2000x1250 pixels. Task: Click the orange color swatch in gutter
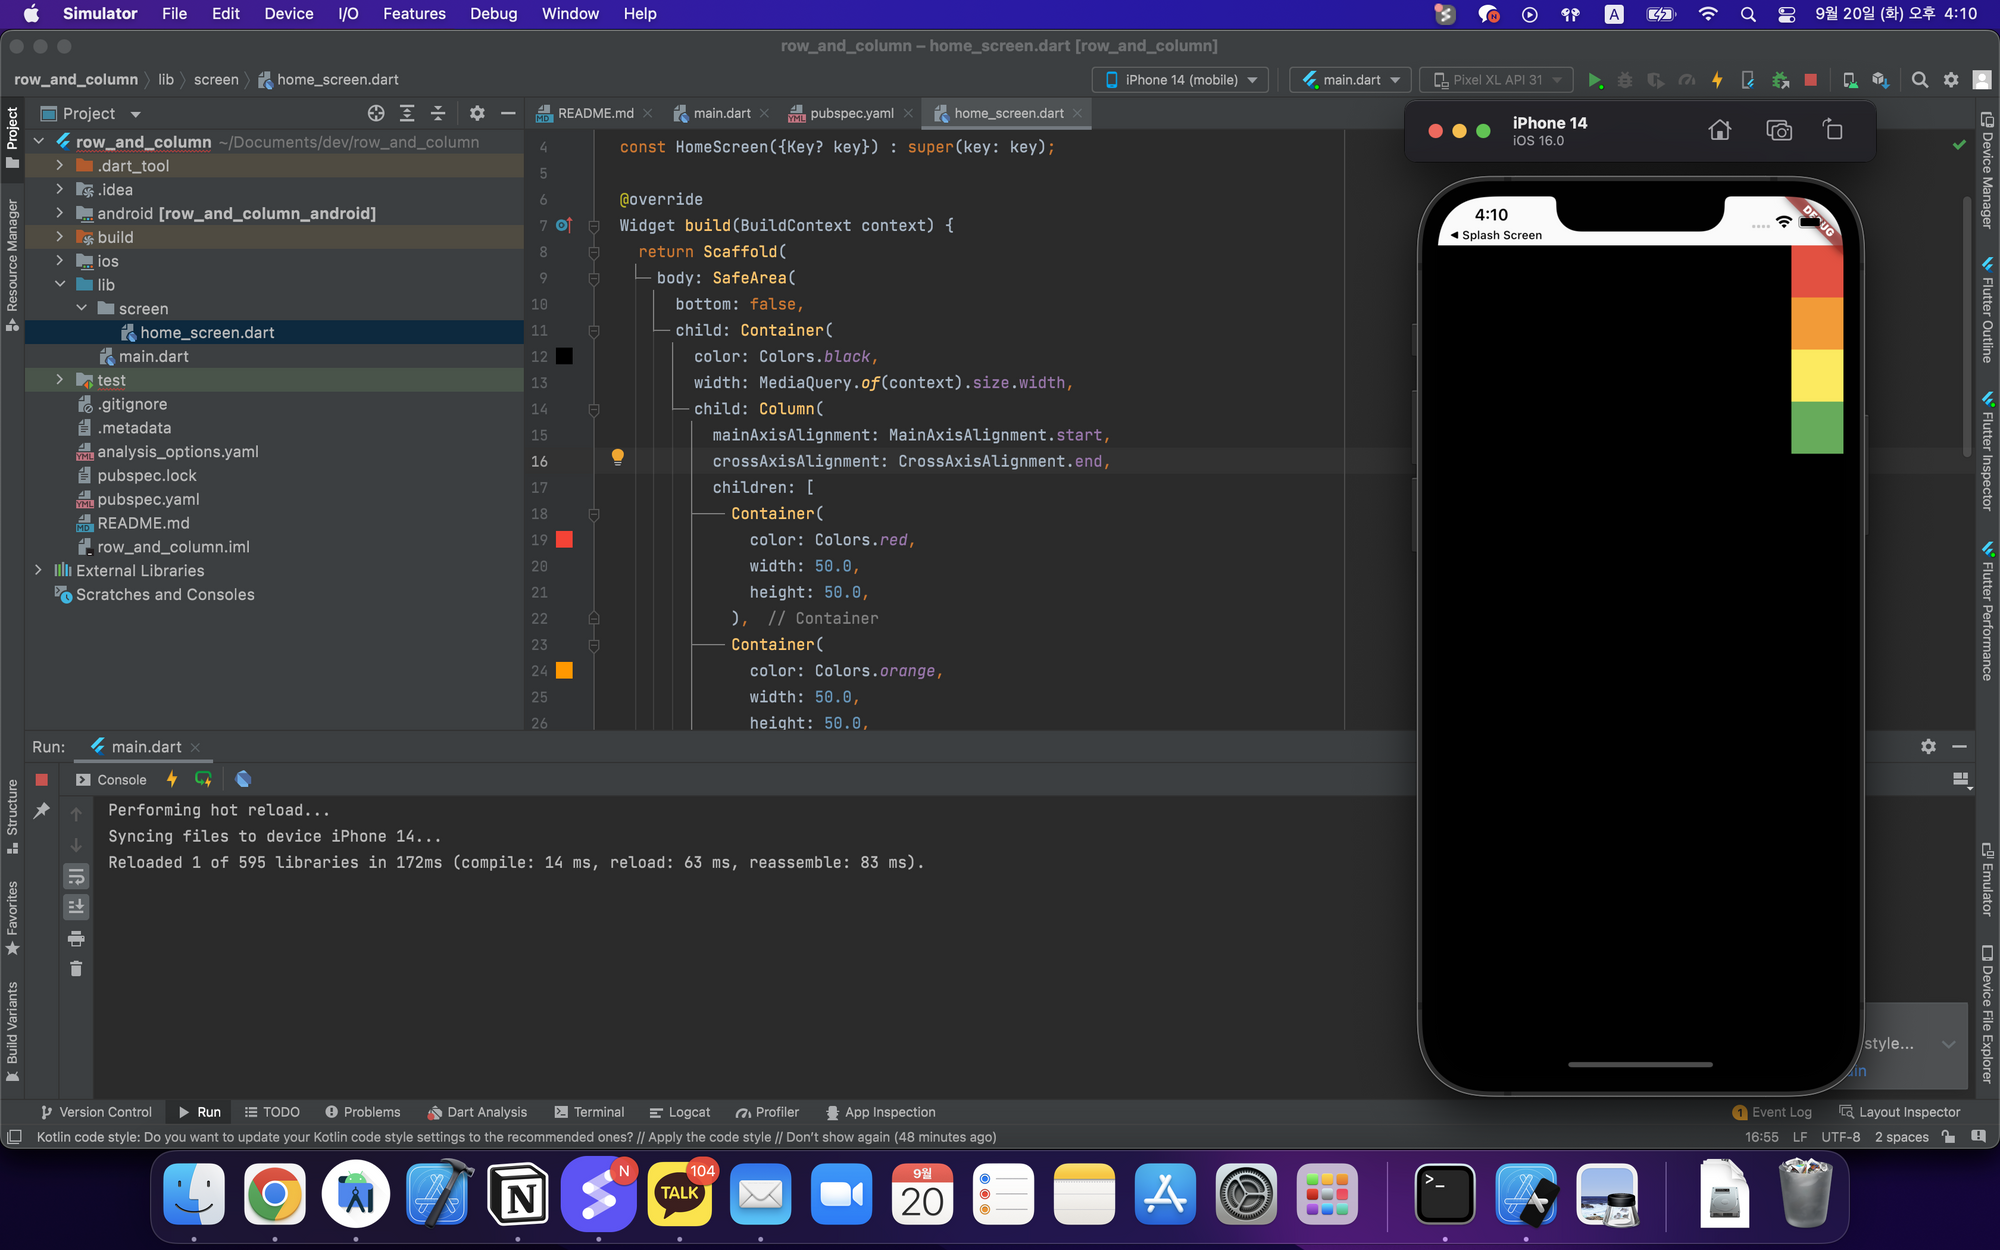point(564,671)
